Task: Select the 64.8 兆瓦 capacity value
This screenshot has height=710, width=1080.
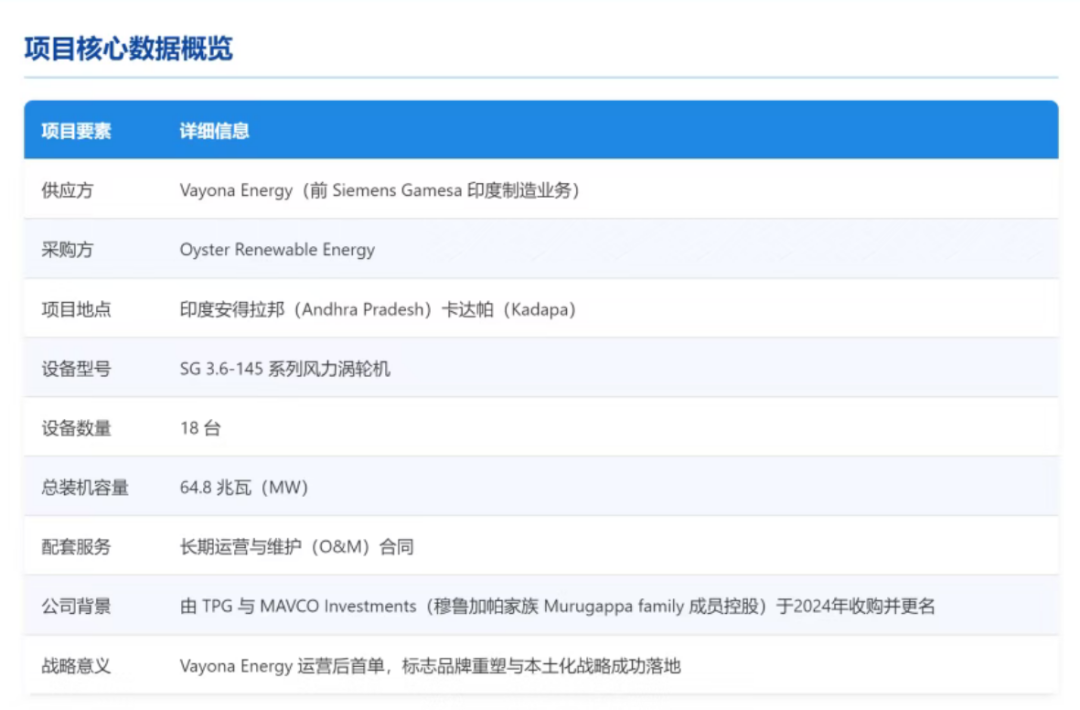Action: tap(244, 488)
